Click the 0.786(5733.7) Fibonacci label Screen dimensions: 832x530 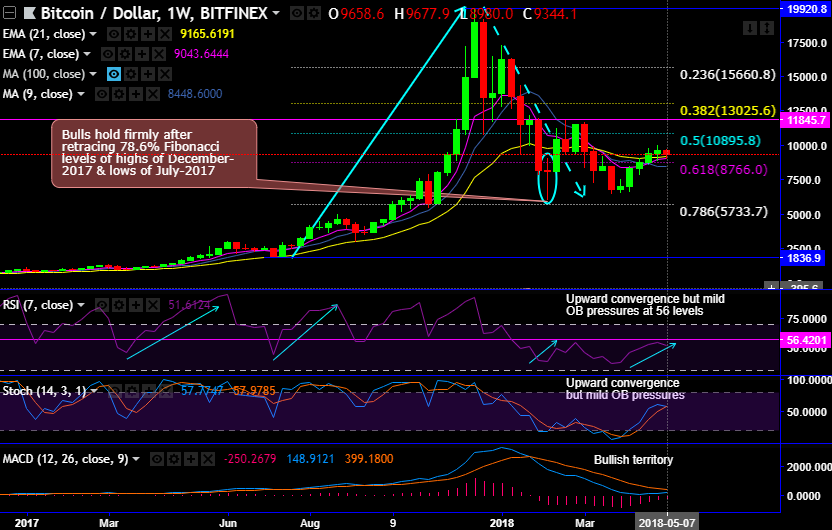coord(724,212)
